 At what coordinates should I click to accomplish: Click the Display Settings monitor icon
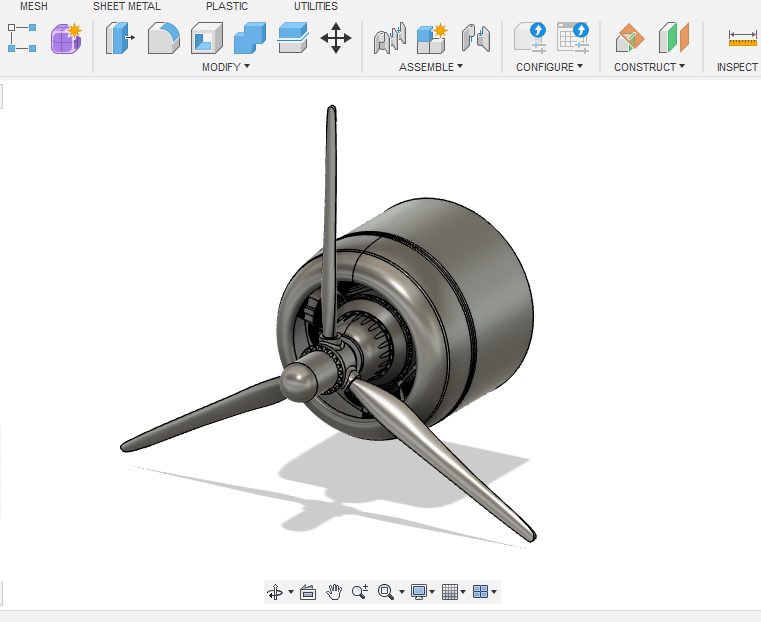pyautogui.click(x=419, y=592)
